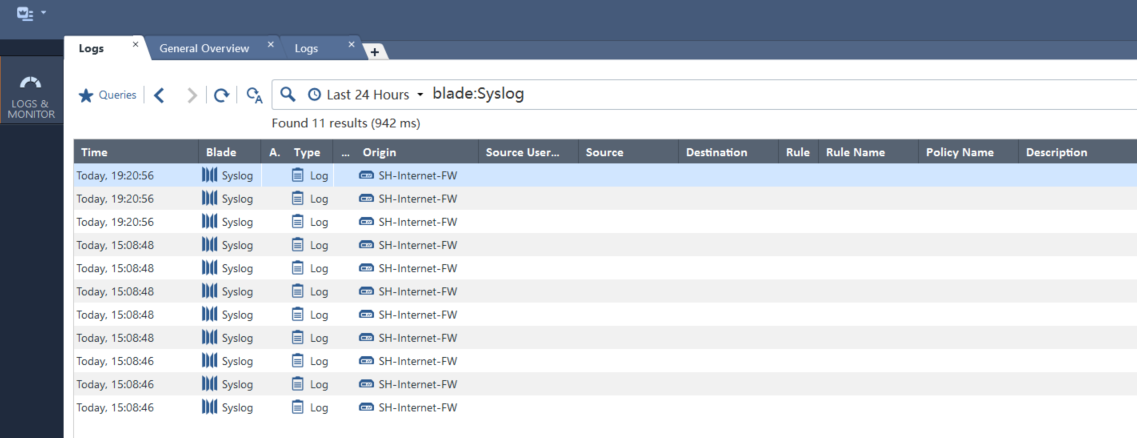This screenshot has width=1137, height=438.
Task: Switch to the second Logs tab
Action: point(306,48)
